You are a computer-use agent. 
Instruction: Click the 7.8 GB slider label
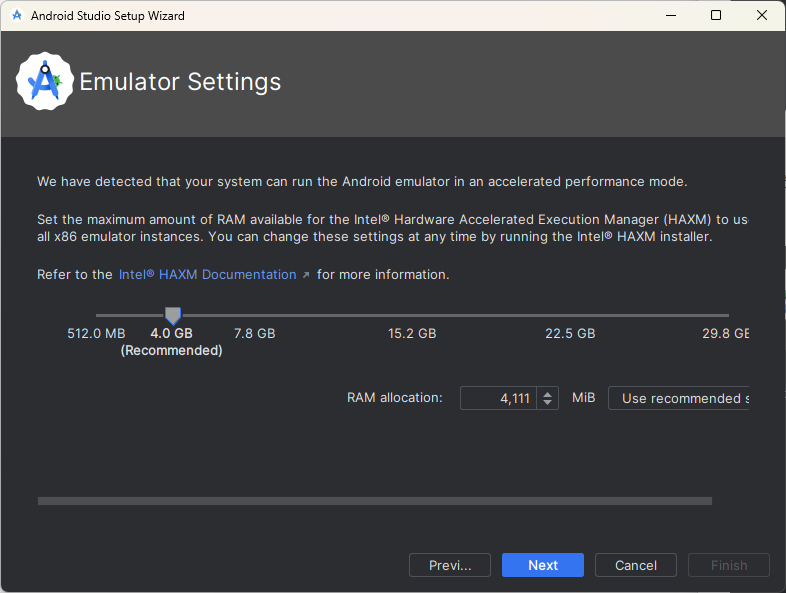[x=255, y=333]
